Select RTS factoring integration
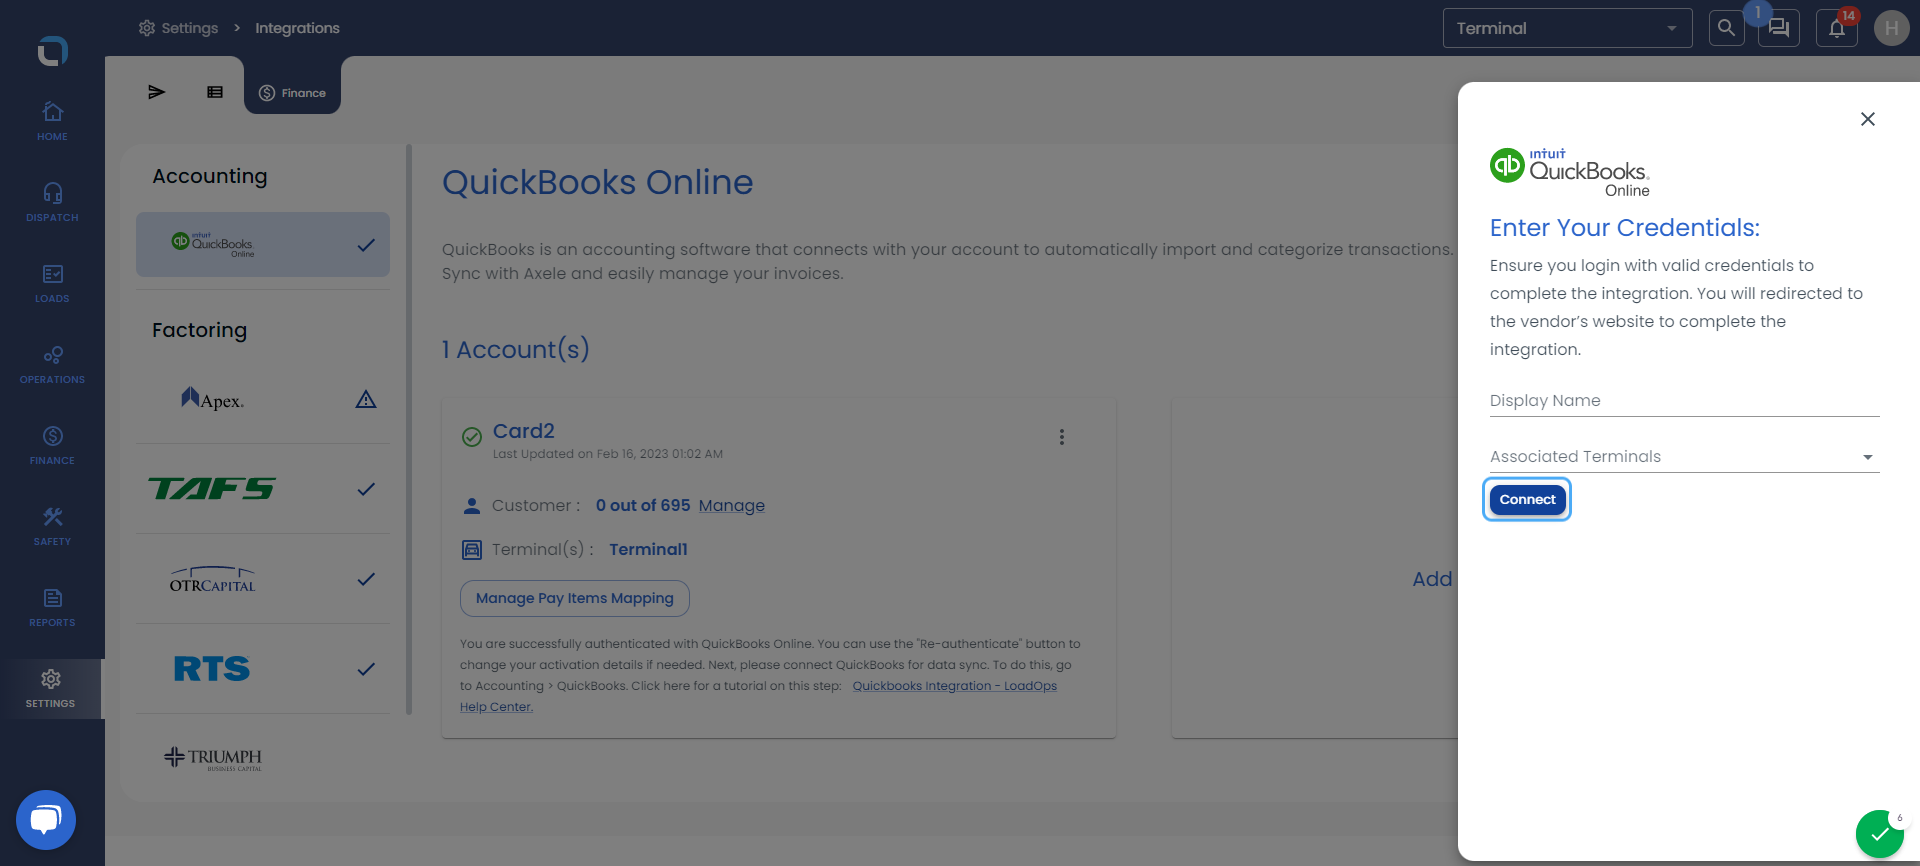Image resolution: width=1920 pixels, height=866 pixels. click(x=263, y=669)
